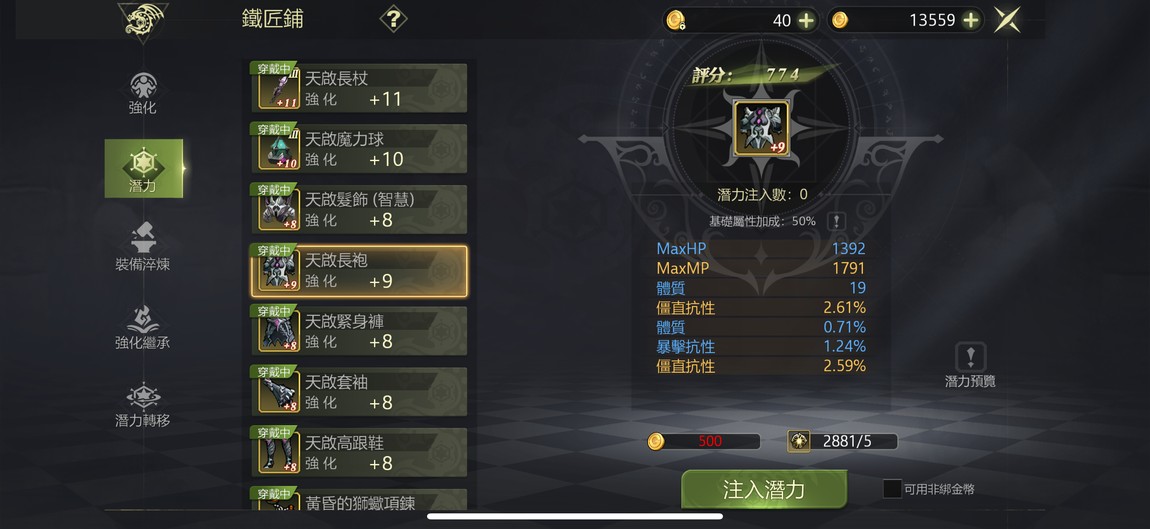Open the help question mark icon
Screen dimensions: 1150x529
[x=393, y=19]
